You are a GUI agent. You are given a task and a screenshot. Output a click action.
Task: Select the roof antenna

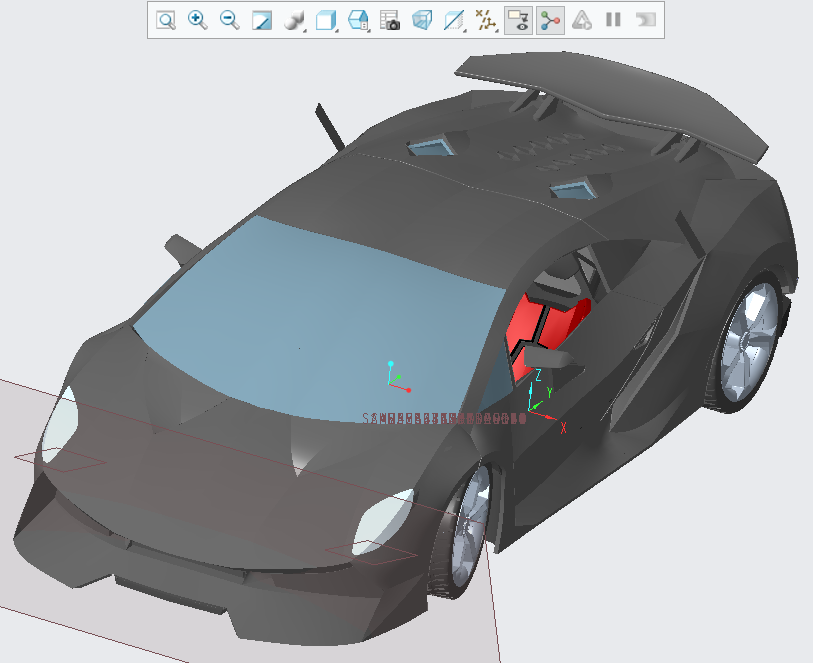point(330,127)
